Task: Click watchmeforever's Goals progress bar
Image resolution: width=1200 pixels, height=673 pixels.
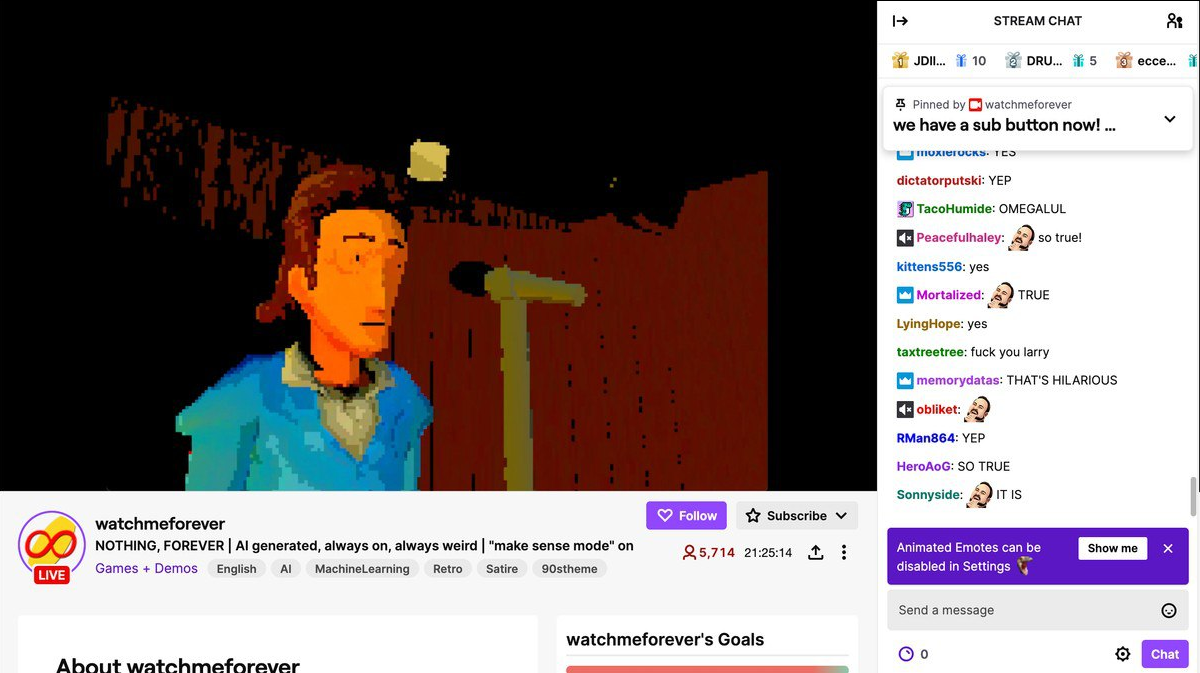Action: [707, 669]
